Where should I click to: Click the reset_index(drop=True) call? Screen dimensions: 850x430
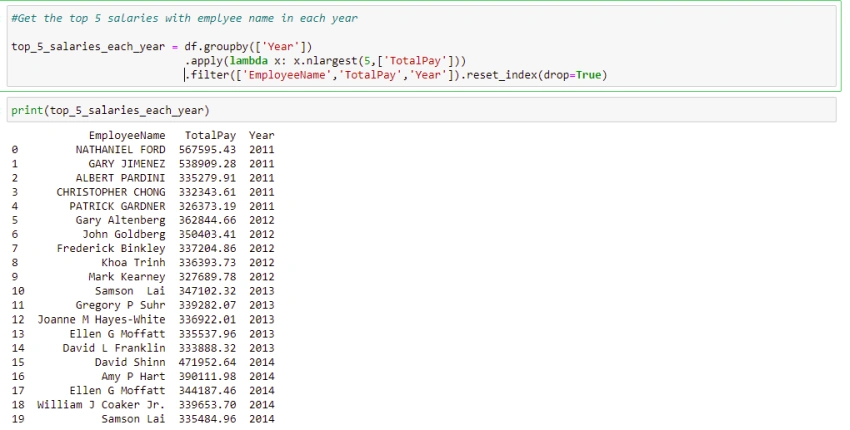[x=537, y=75]
